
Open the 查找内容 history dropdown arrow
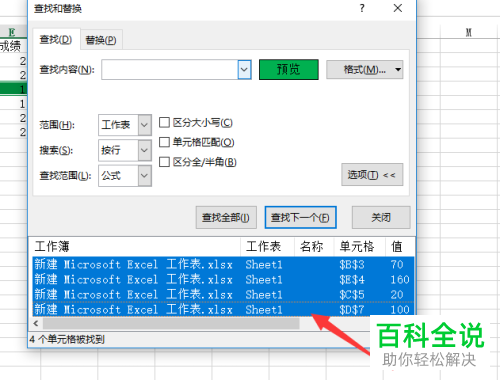pyautogui.click(x=244, y=69)
